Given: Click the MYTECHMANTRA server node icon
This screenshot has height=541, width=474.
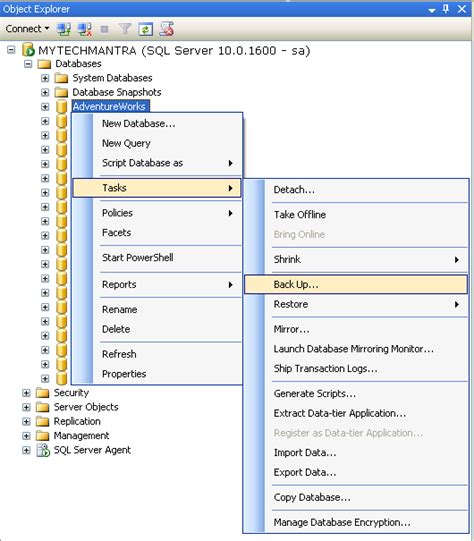Looking at the screenshot, I should point(28,50).
